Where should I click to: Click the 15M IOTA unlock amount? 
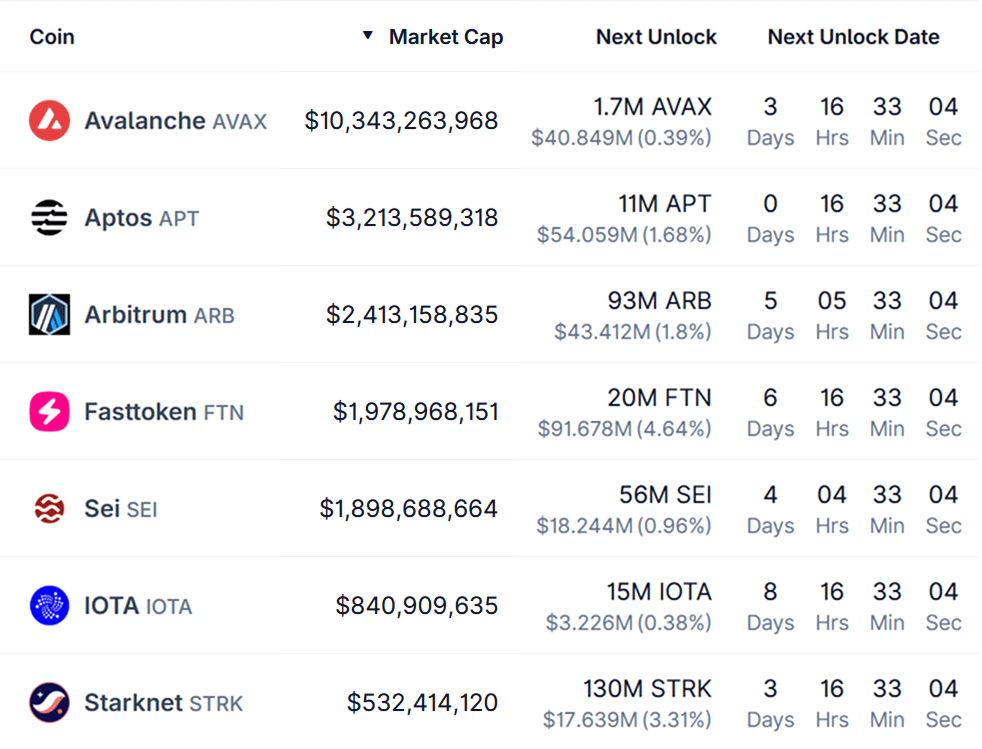click(x=659, y=592)
